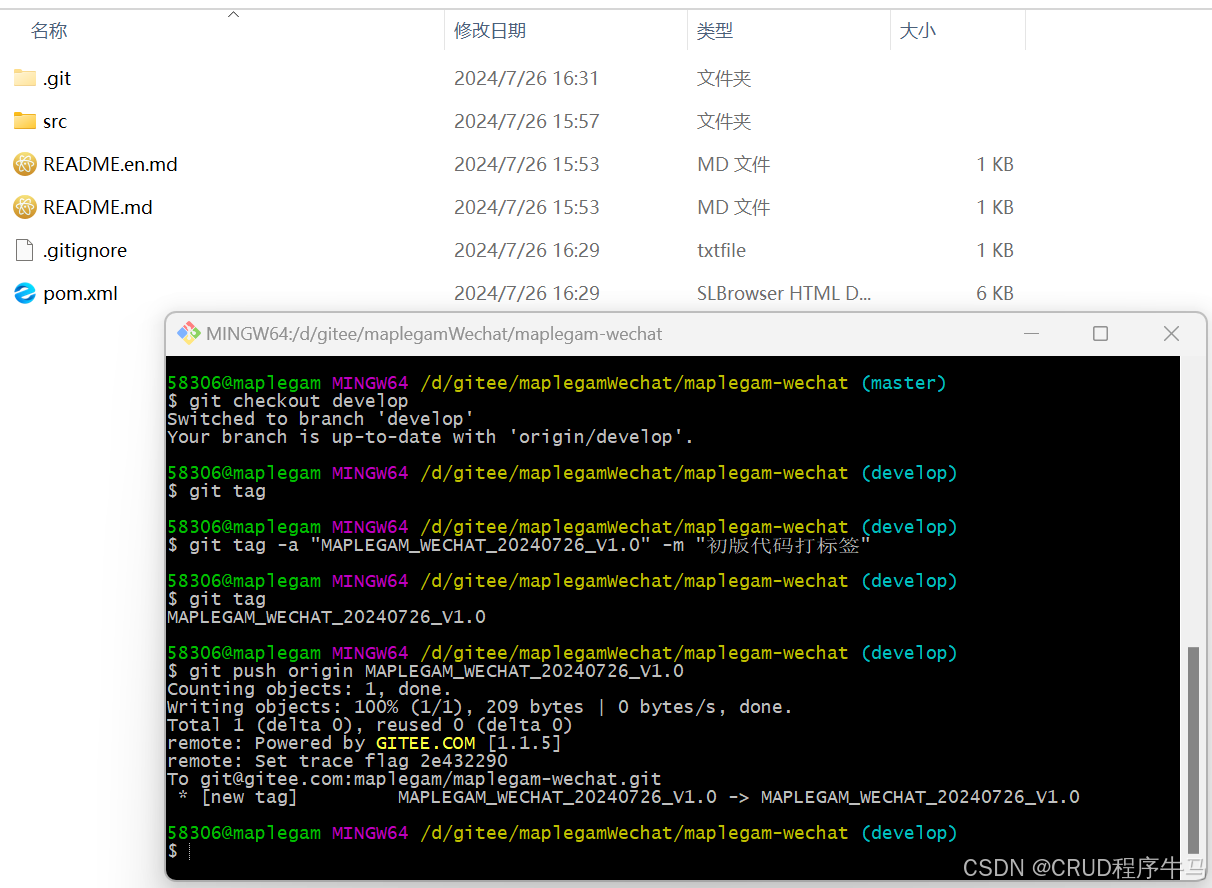
Task: Close the MINGW64 terminal window
Action: point(1171,334)
